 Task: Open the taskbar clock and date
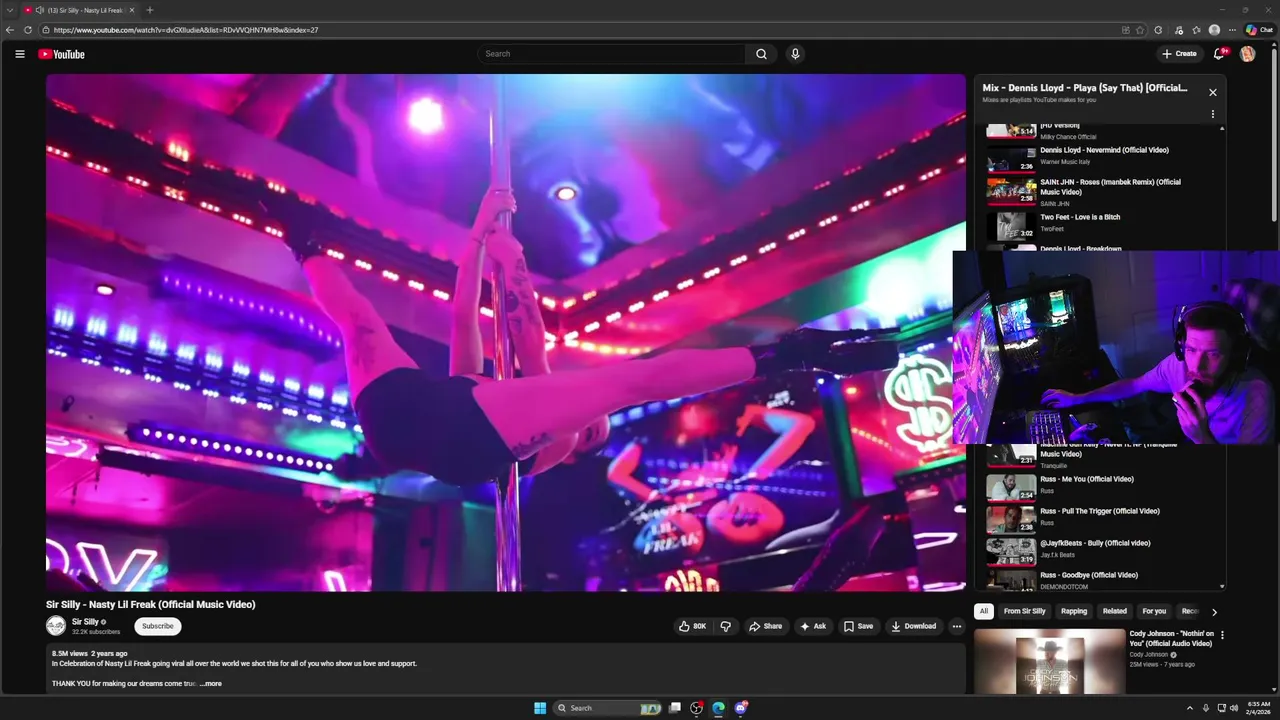coord(1259,708)
